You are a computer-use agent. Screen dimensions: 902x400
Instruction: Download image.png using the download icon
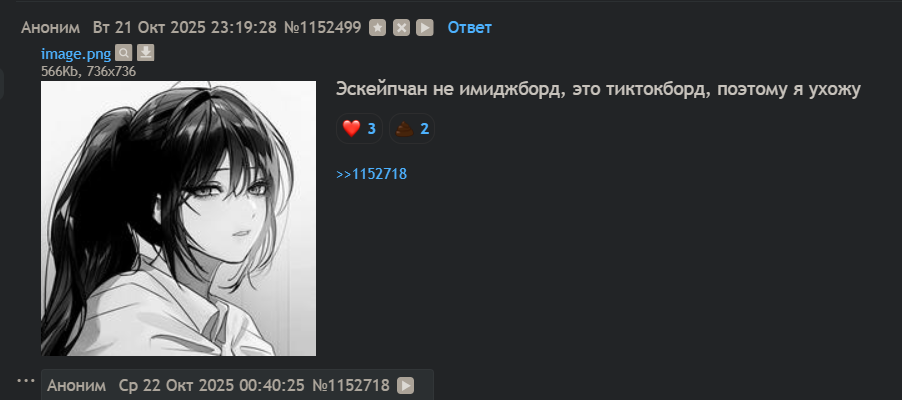coord(146,54)
